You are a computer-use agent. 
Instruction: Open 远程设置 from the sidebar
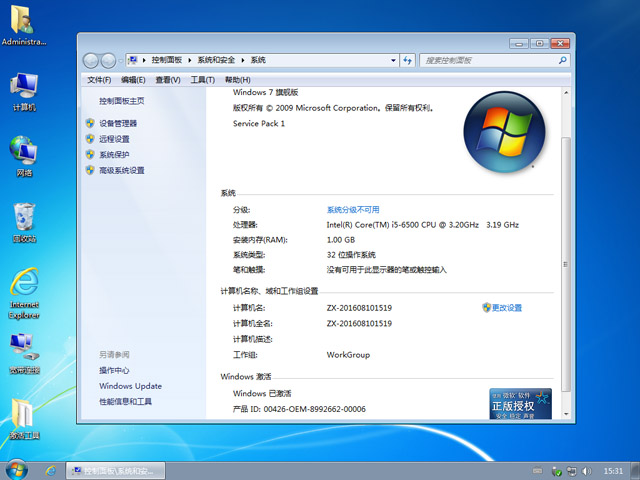114,139
